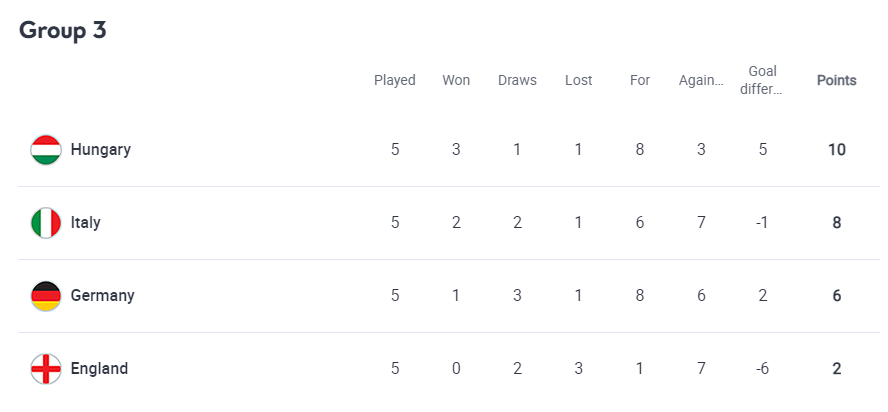Screen dimensions: 888x412
Task: Click England's goal difference of -6
Action: pyautogui.click(x=763, y=369)
